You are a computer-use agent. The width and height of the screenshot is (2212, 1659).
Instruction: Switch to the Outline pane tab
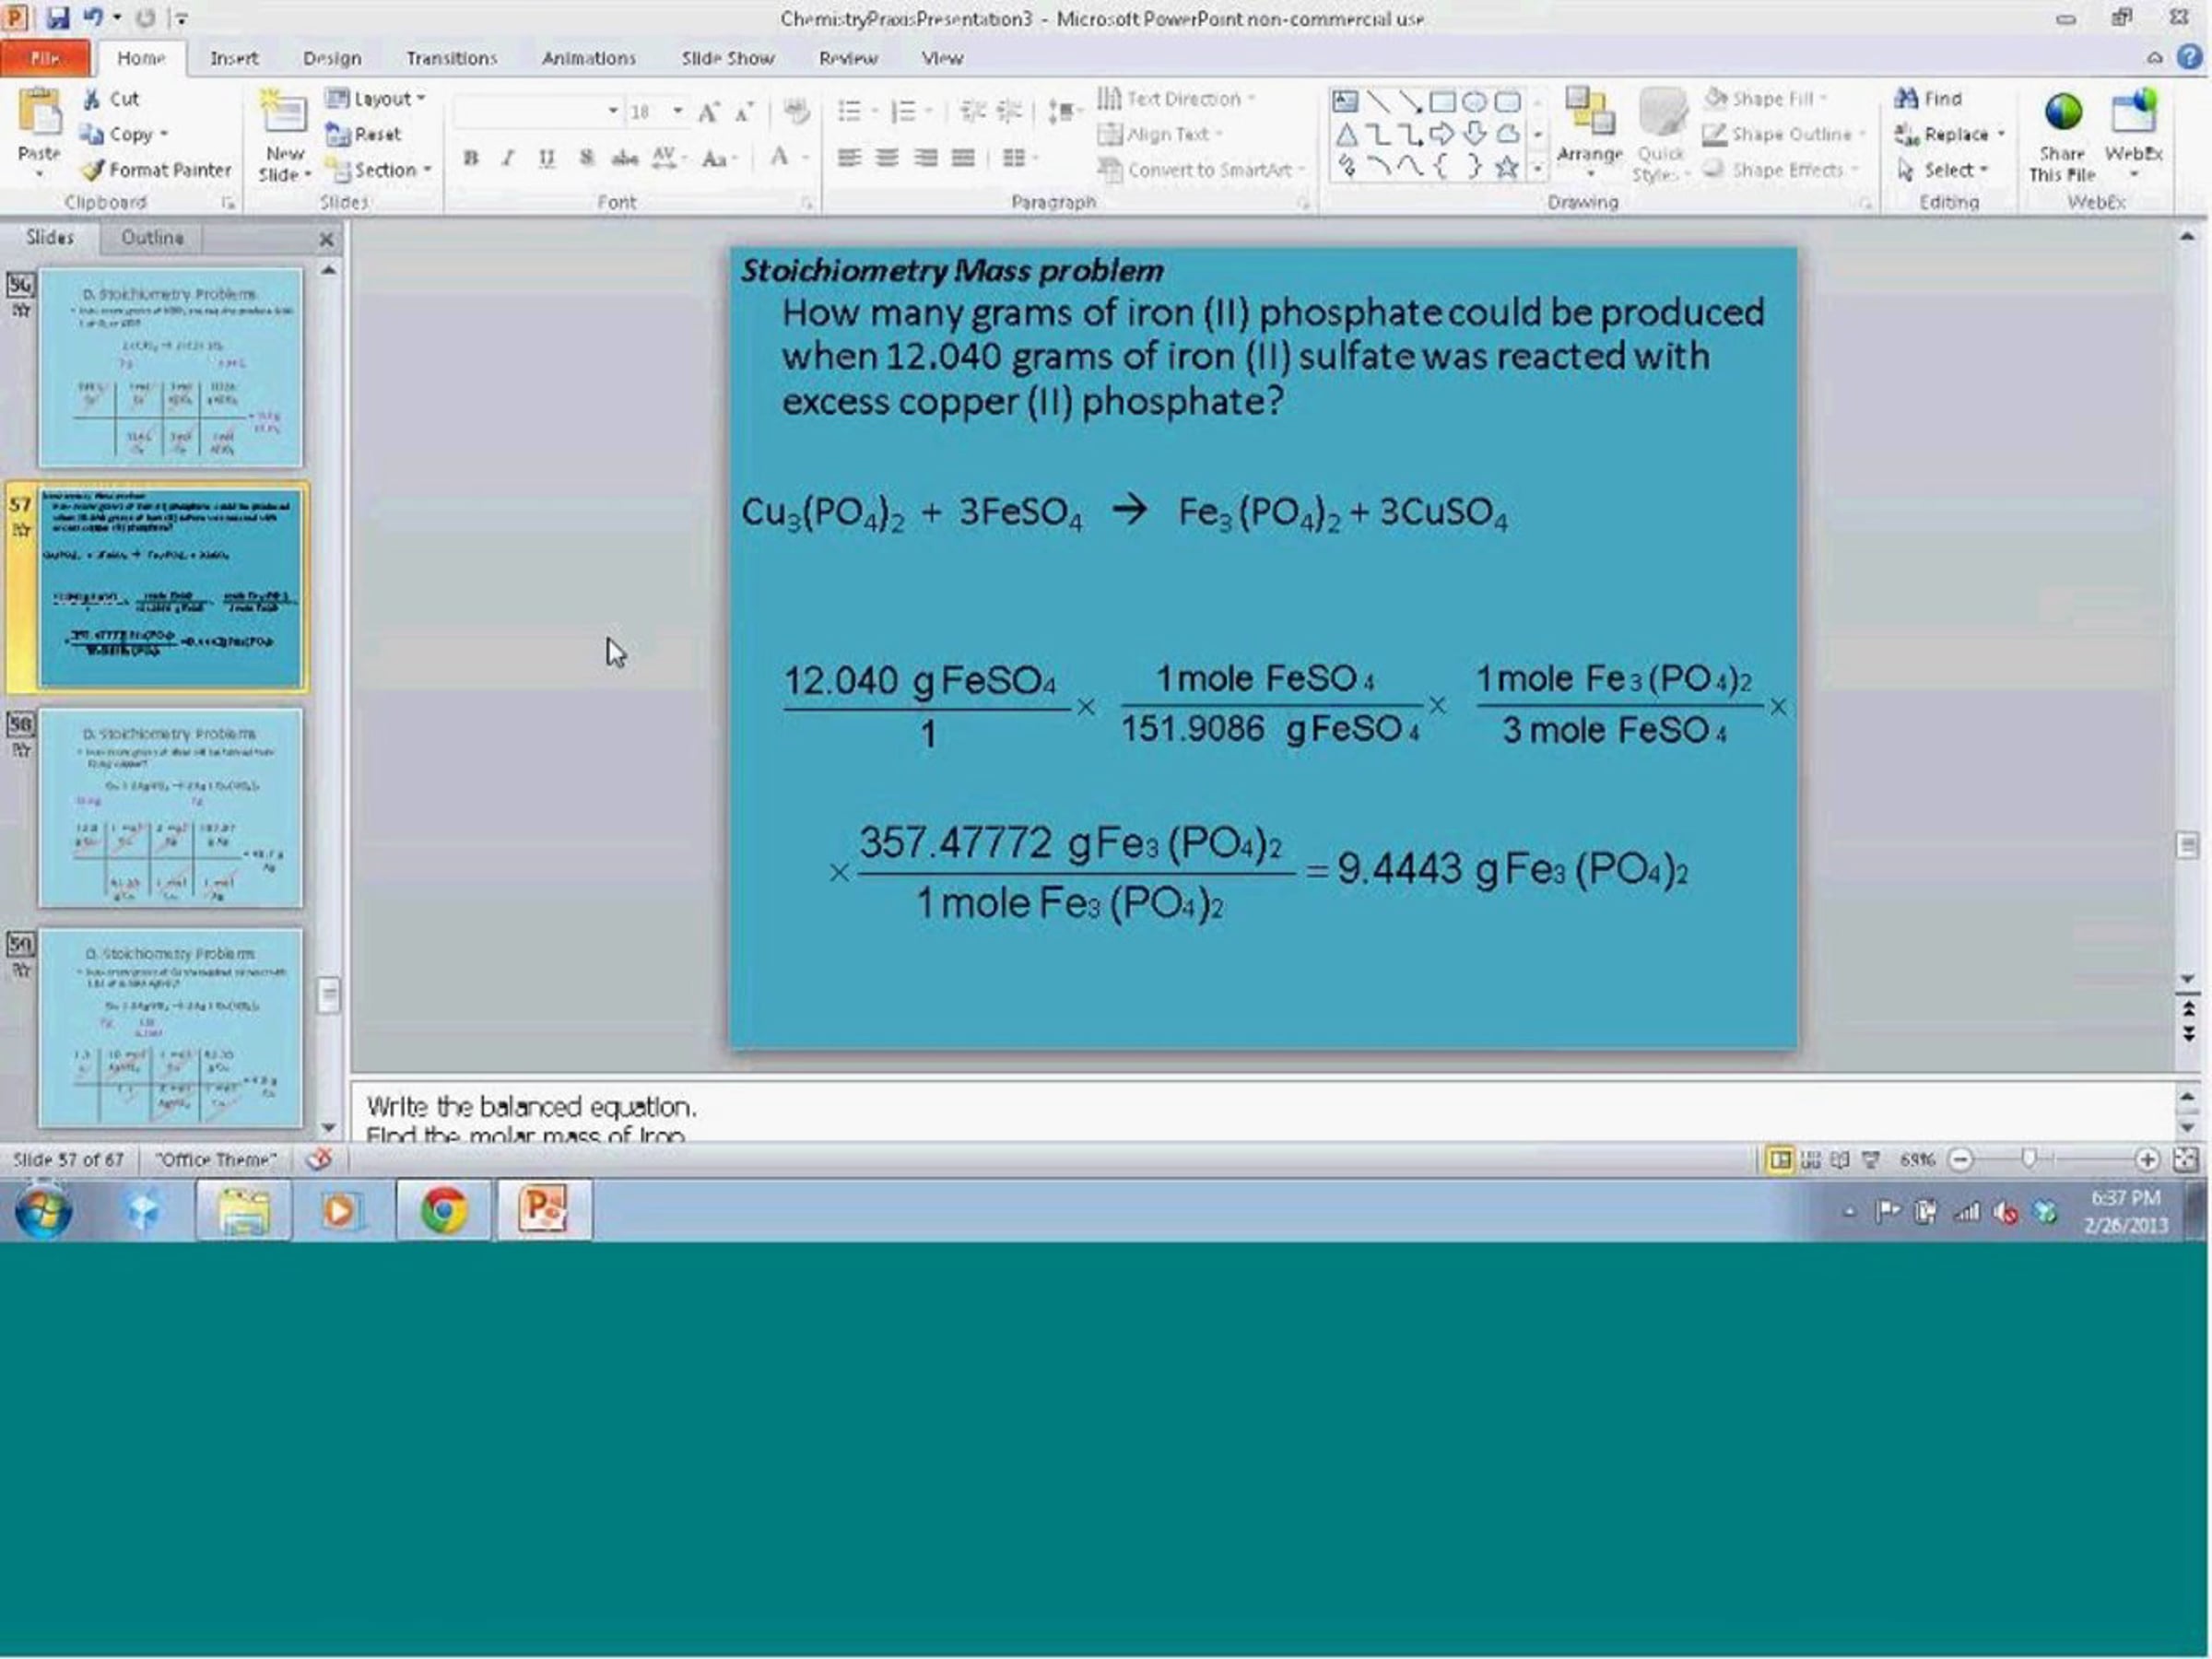[152, 238]
